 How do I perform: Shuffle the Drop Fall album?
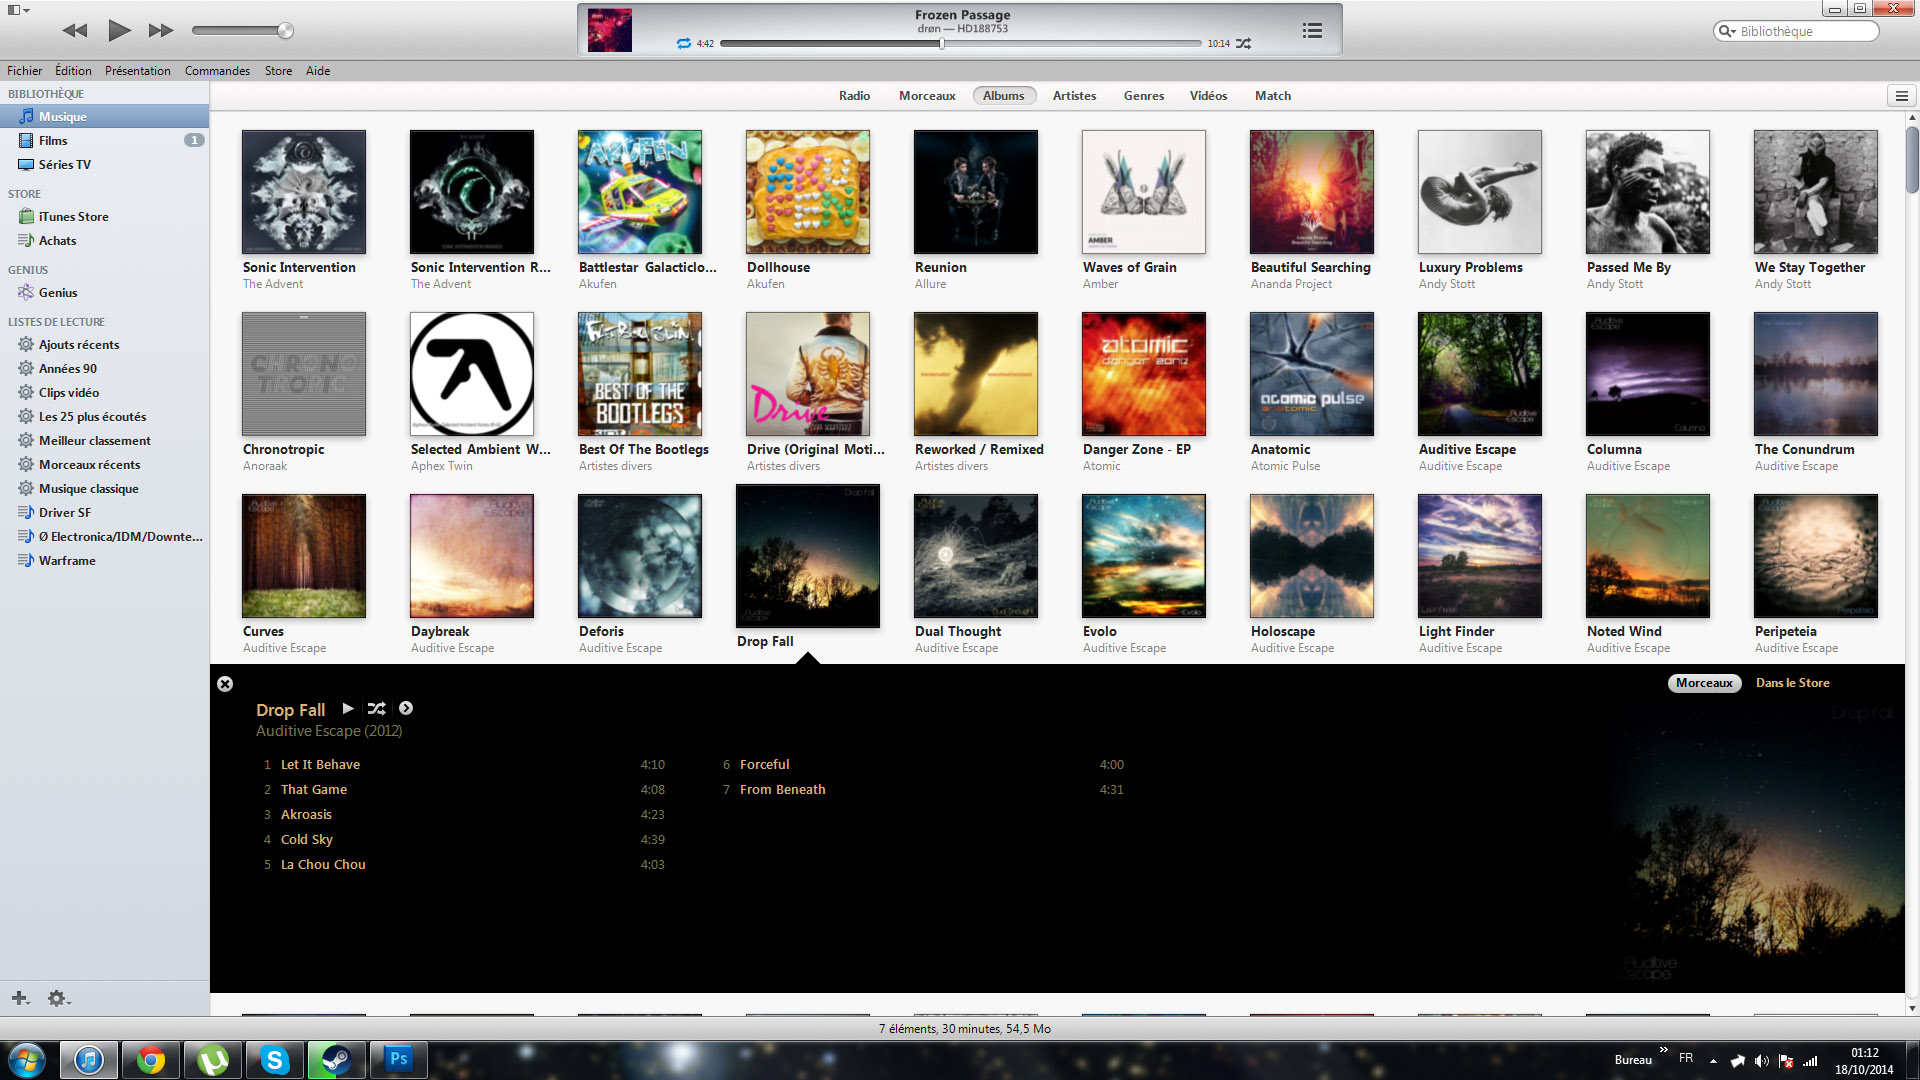point(376,708)
